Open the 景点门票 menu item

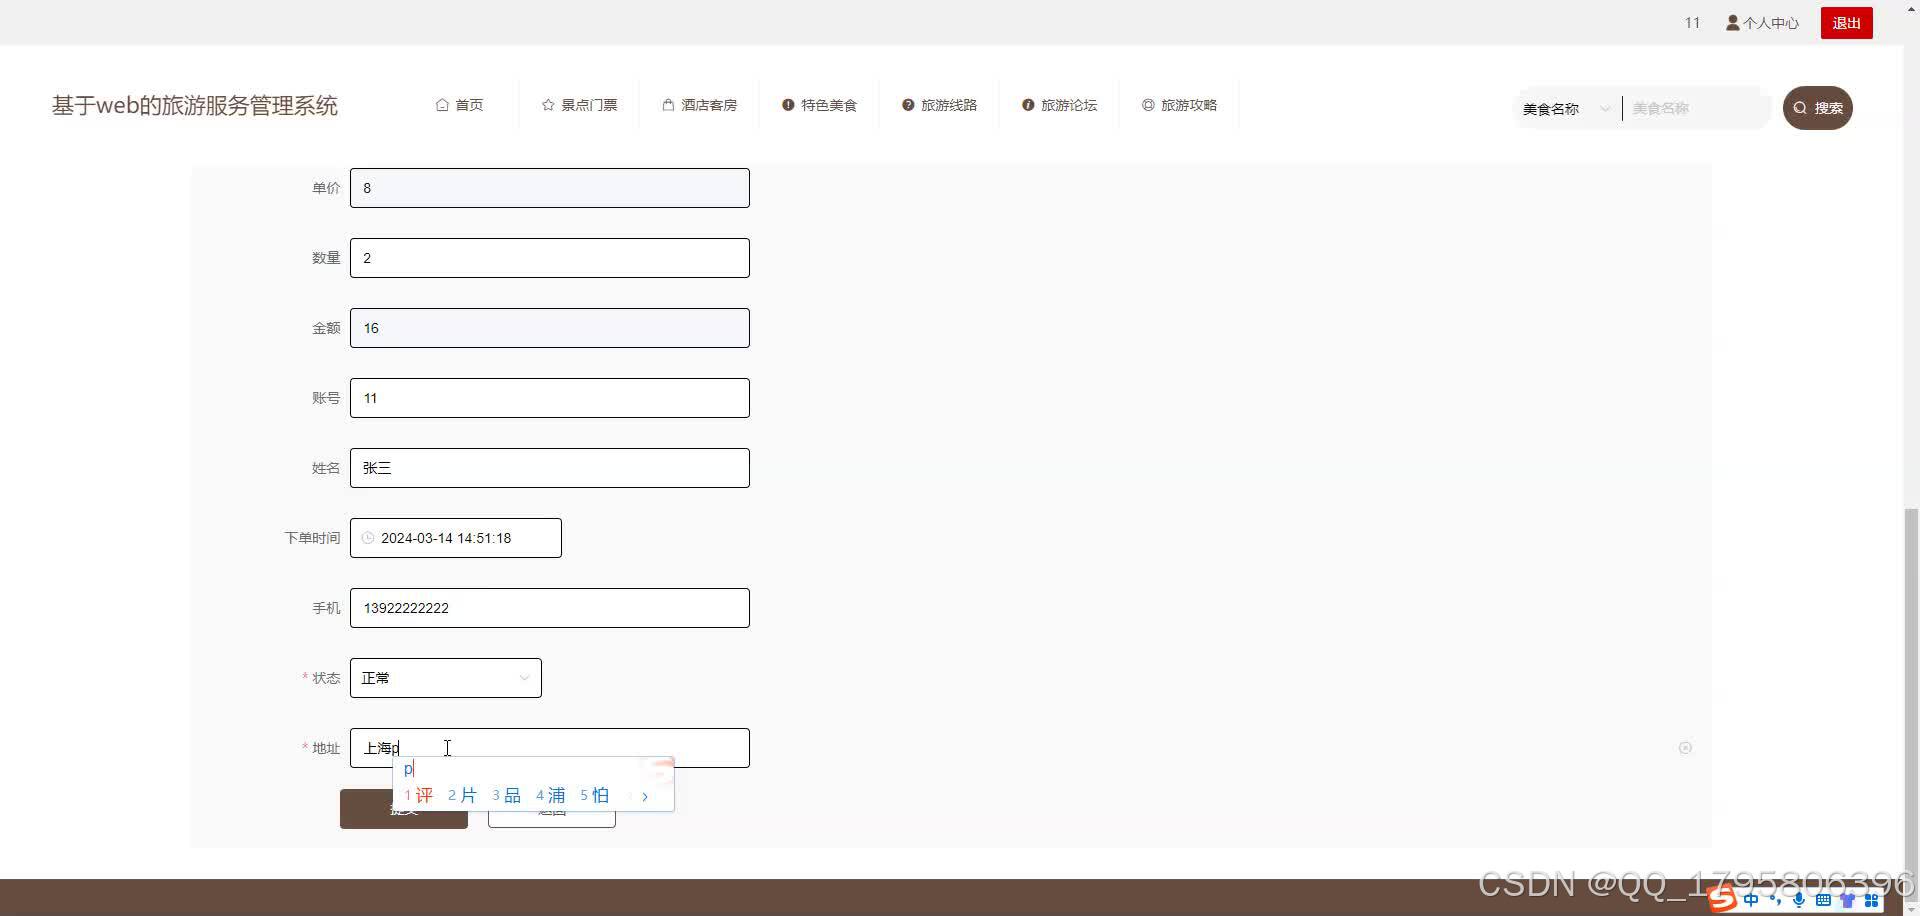point(579,105)
